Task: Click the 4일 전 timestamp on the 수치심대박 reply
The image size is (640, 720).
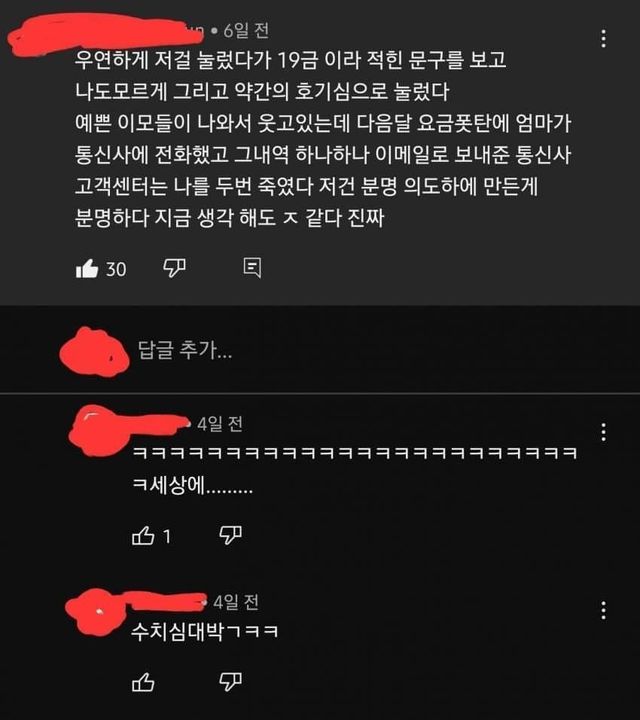Action: tap(236, 602)
